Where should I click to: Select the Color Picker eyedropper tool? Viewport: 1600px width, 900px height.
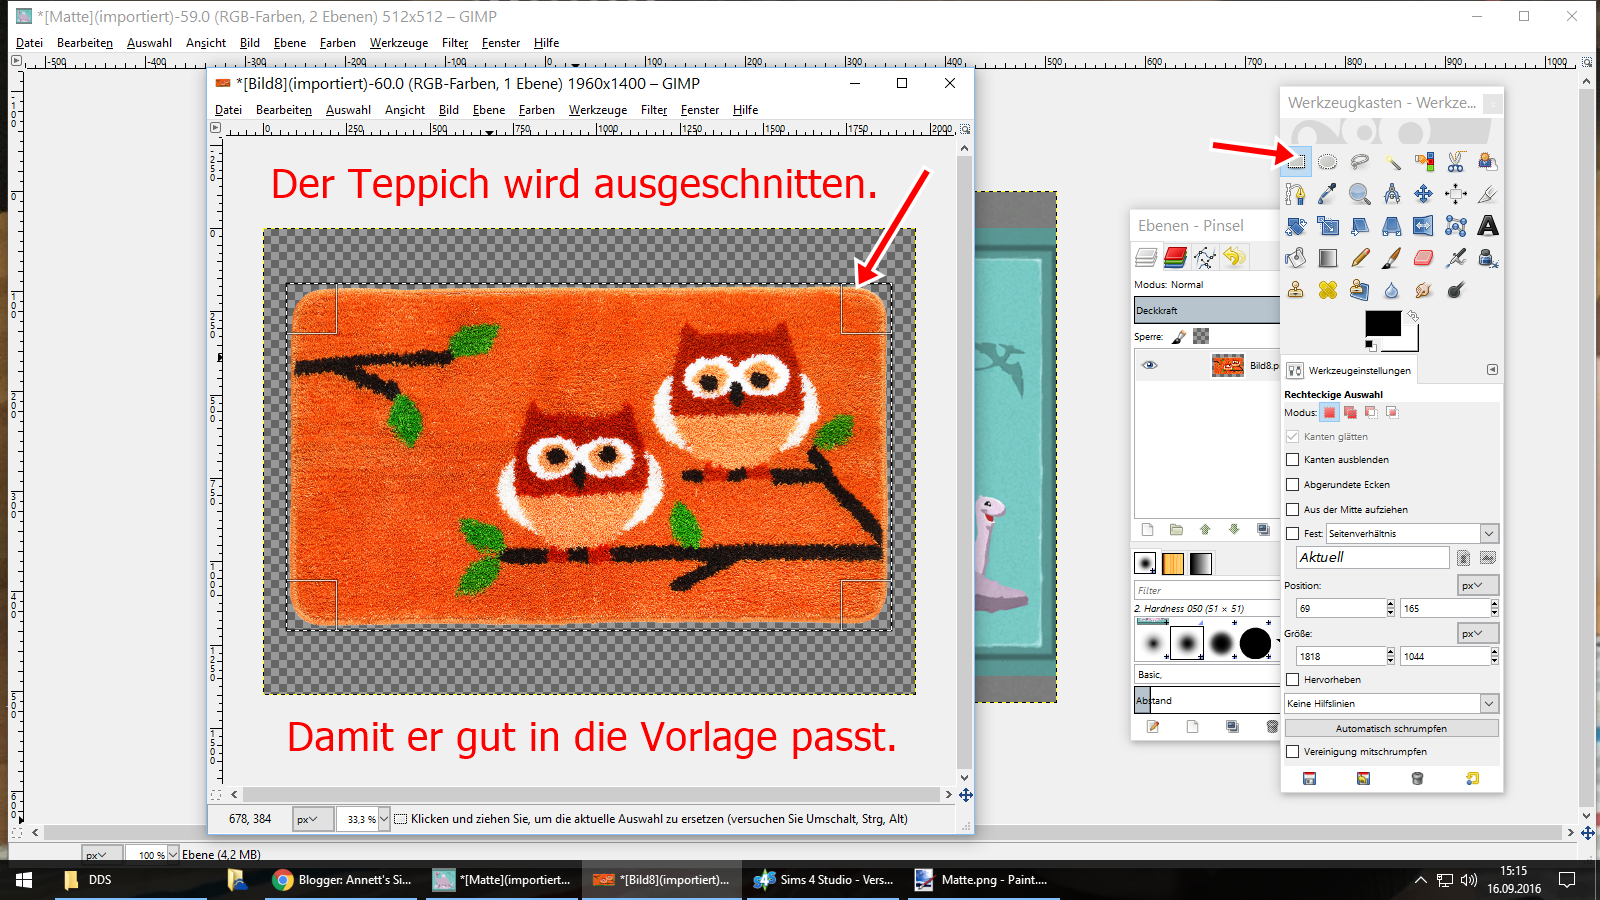point(1328,194)
